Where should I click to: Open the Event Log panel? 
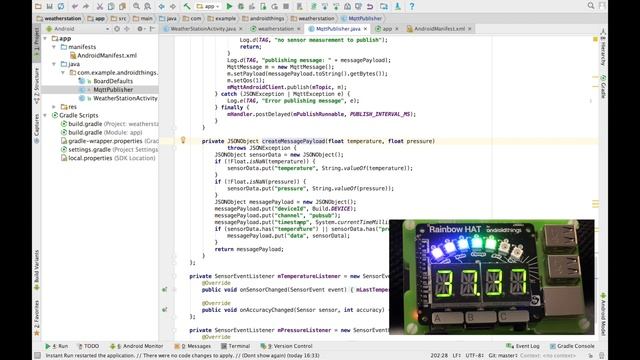click(523, 346)
